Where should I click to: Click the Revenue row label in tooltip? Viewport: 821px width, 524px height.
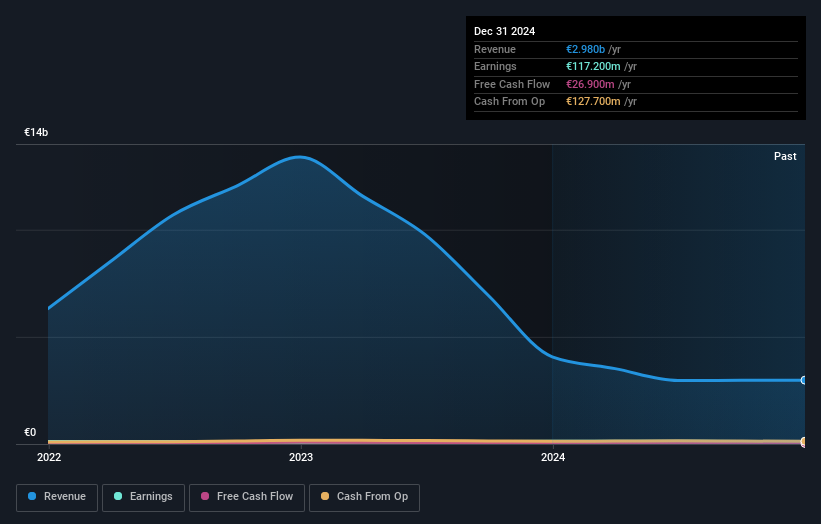click(x=495, y=49)
